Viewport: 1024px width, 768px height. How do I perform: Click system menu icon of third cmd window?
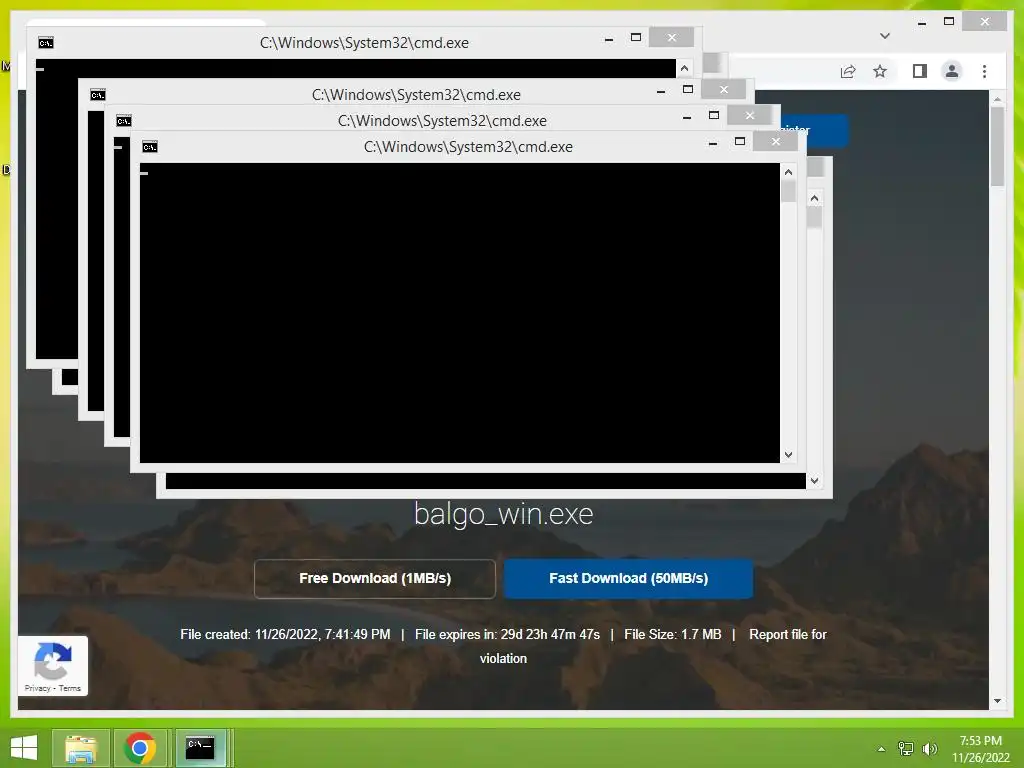tap(123, 121)
